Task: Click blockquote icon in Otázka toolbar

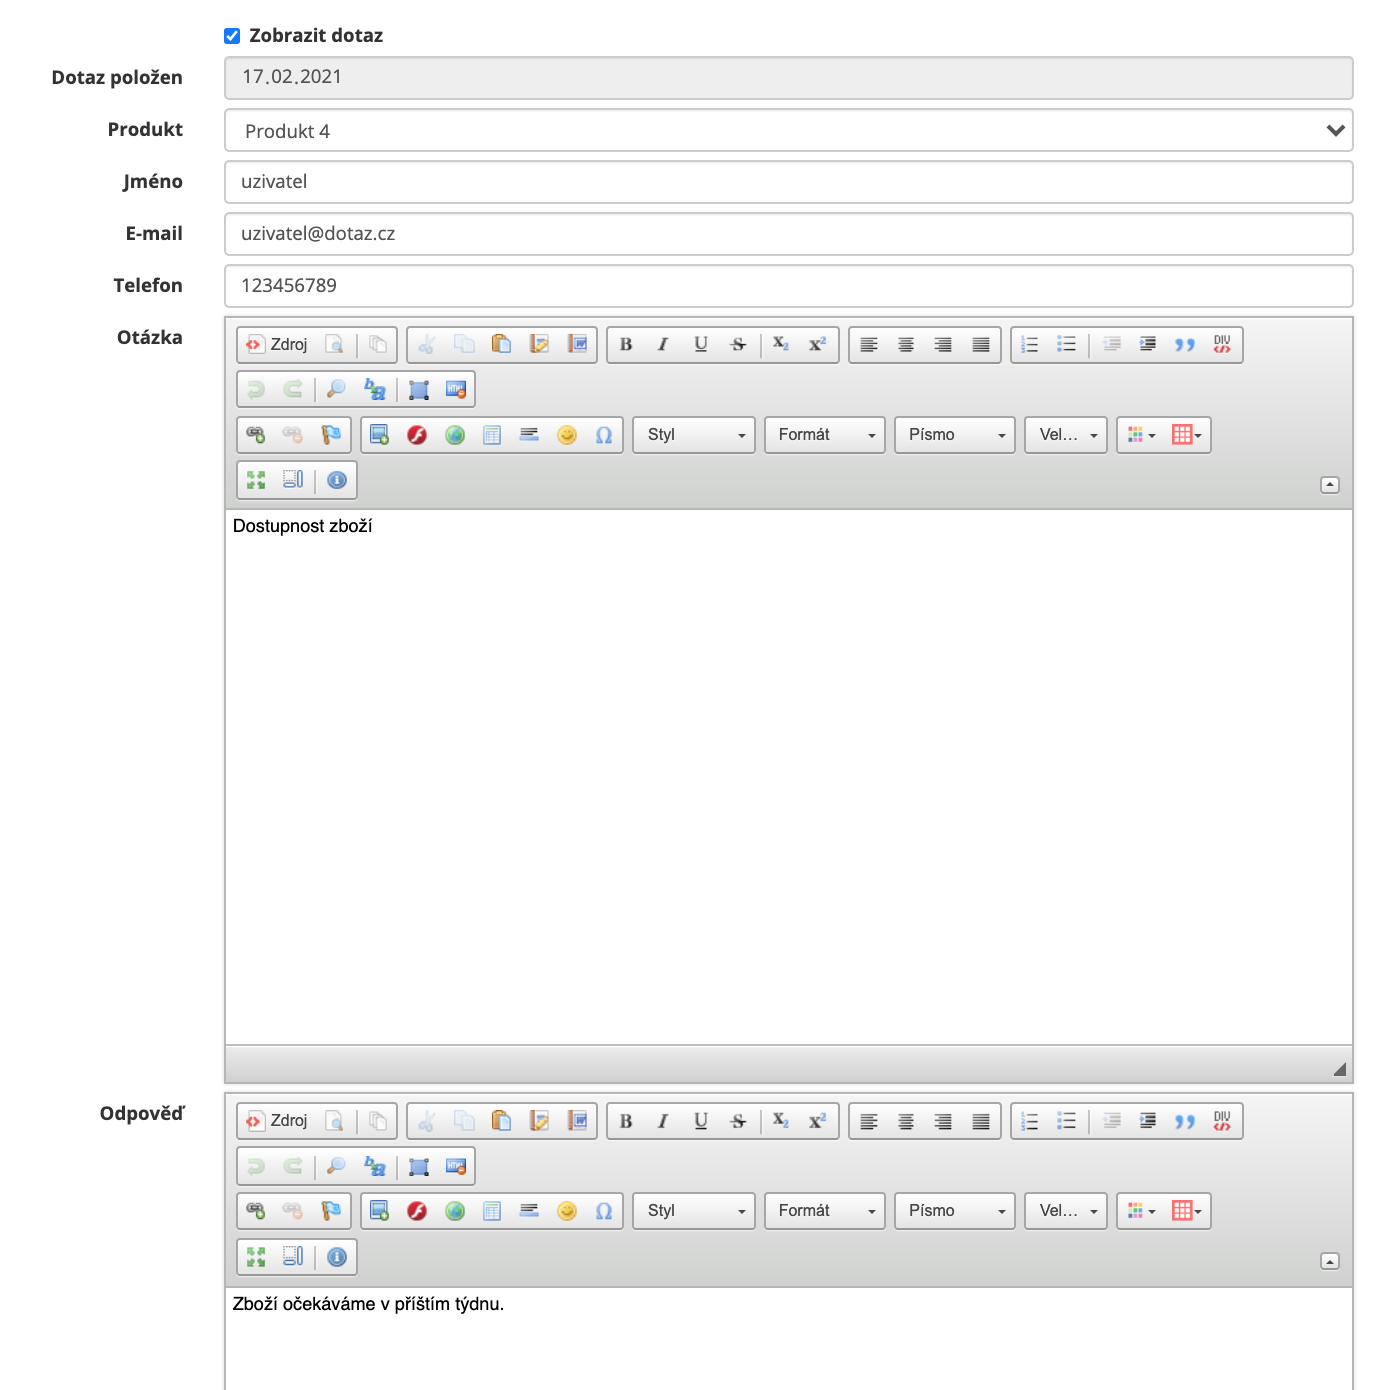Action: [x=1185, y=345]
